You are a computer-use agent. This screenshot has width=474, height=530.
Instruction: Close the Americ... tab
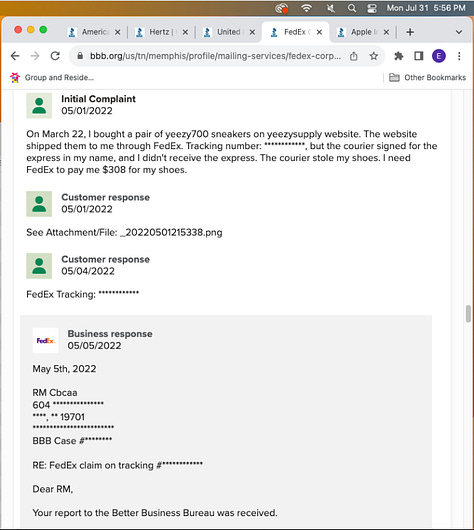(117, 32)
